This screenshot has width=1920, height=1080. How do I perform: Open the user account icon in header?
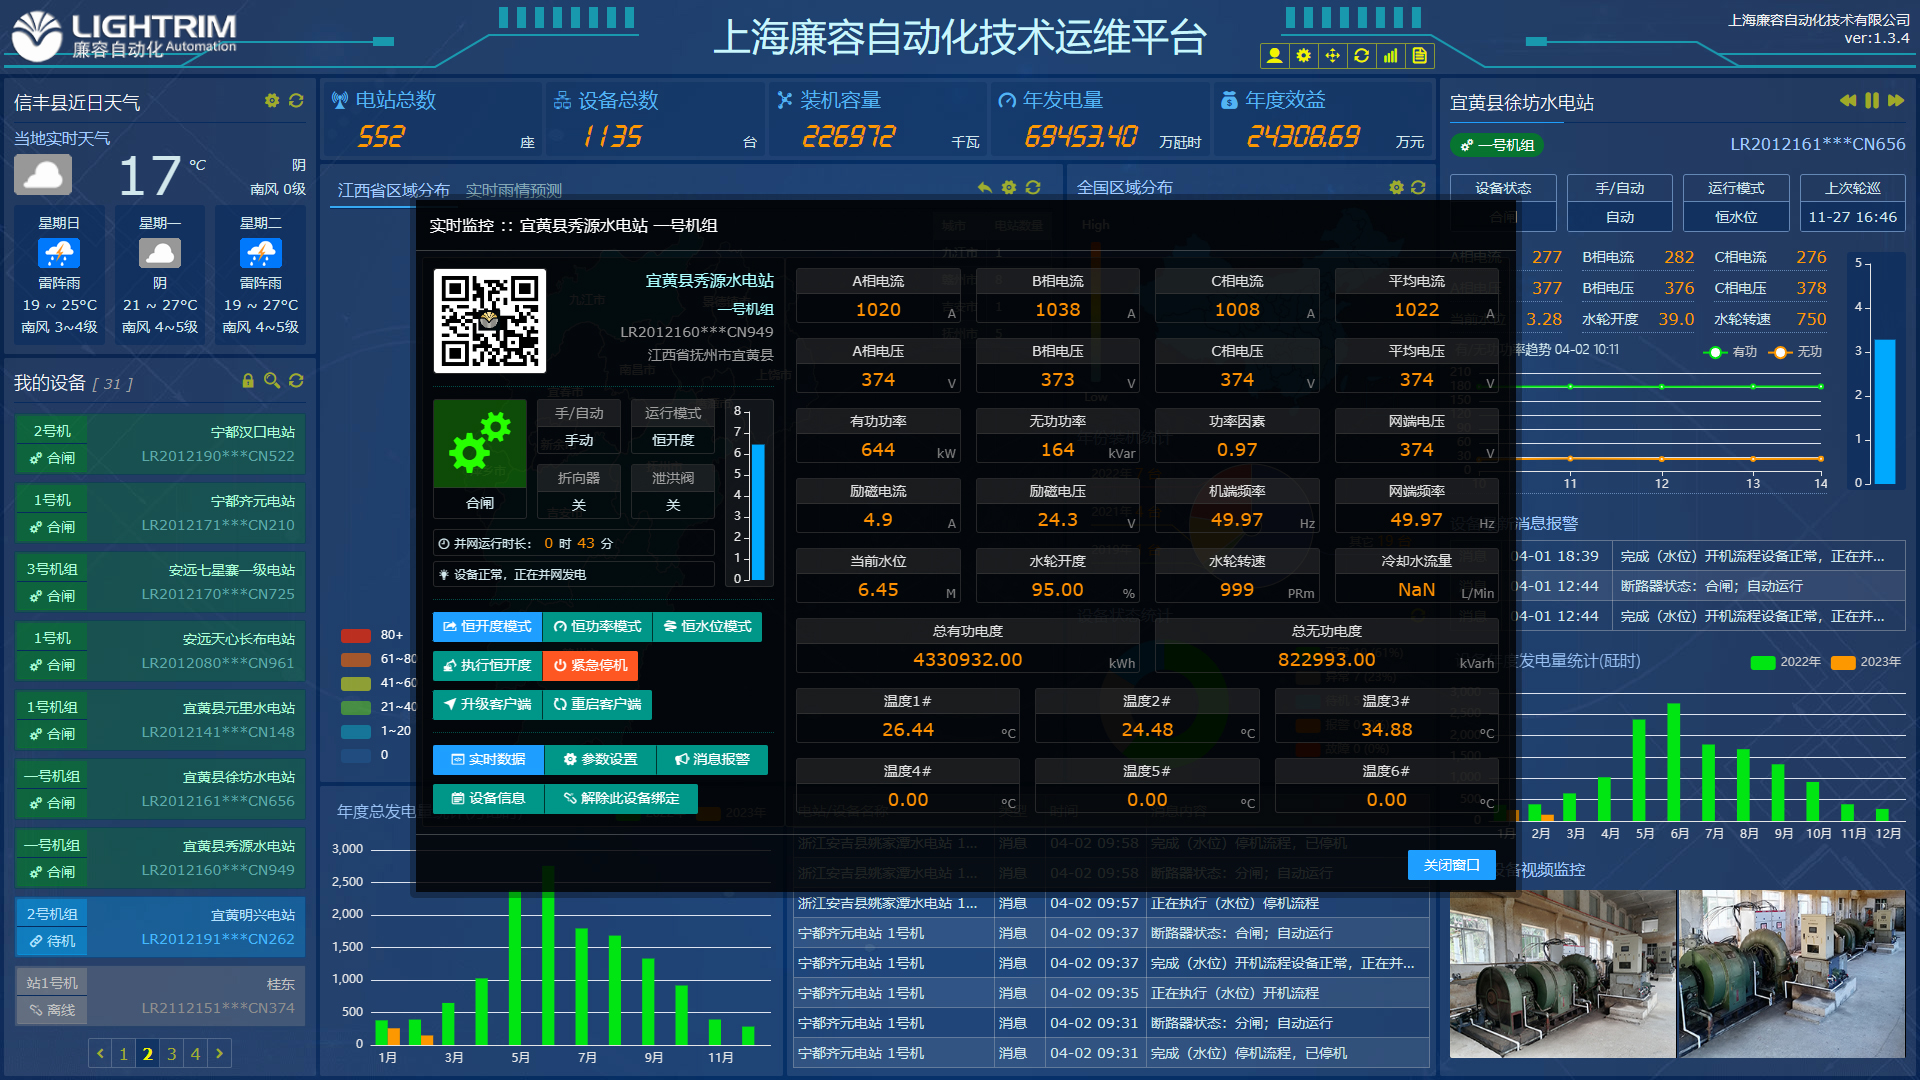(1274, 56)
